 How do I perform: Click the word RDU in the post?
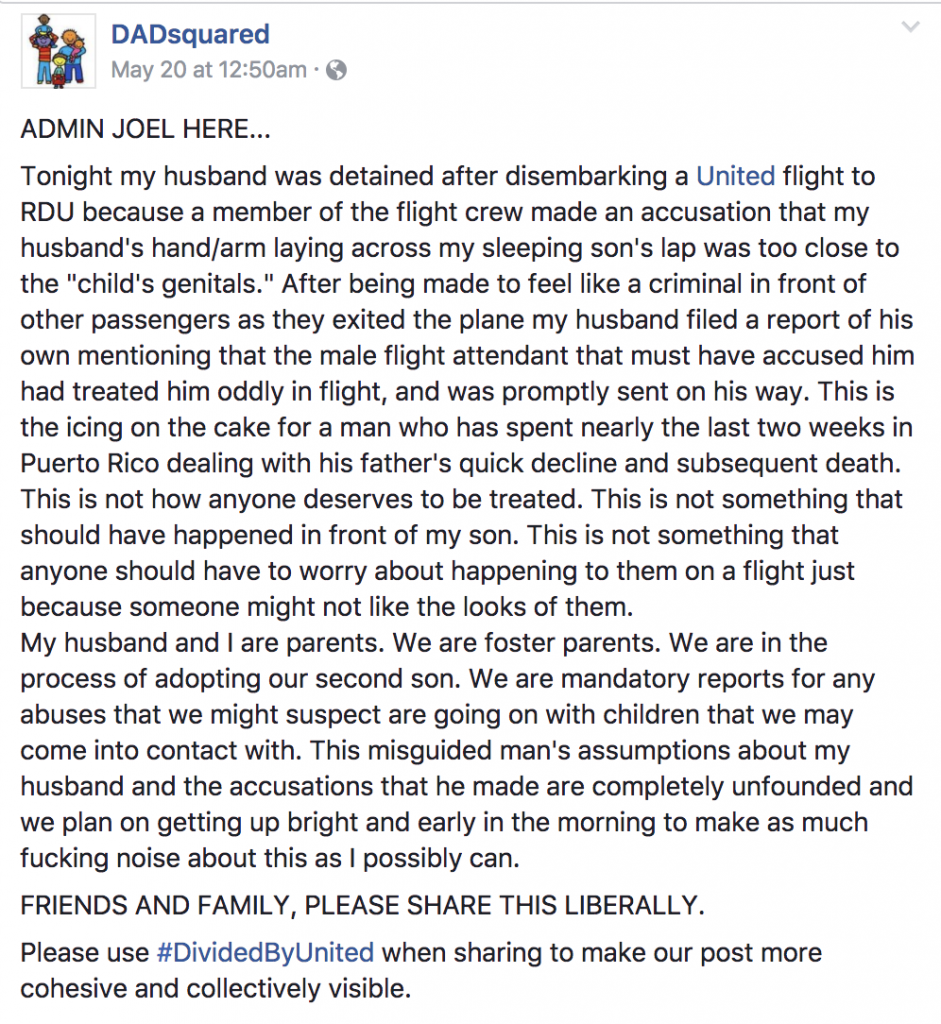48,212
